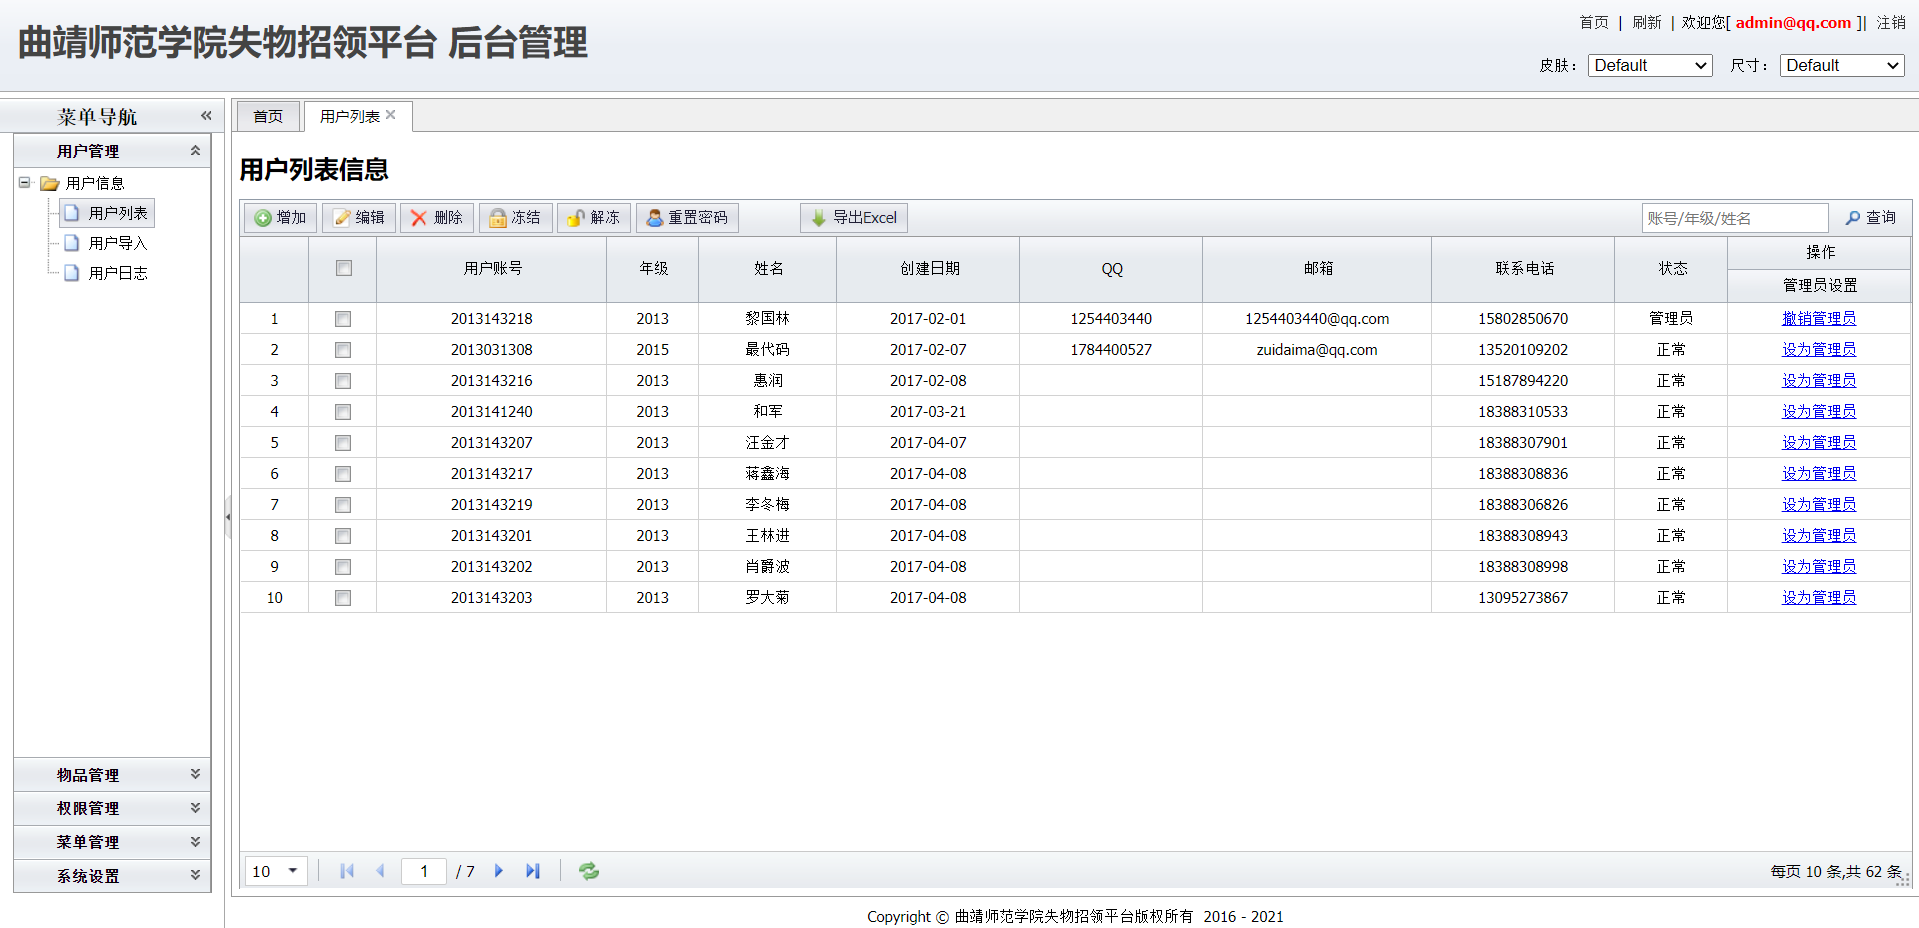Click the account cell 2013143218
The height and width of the screenshot is (928, 1919).
click(492, 319)
